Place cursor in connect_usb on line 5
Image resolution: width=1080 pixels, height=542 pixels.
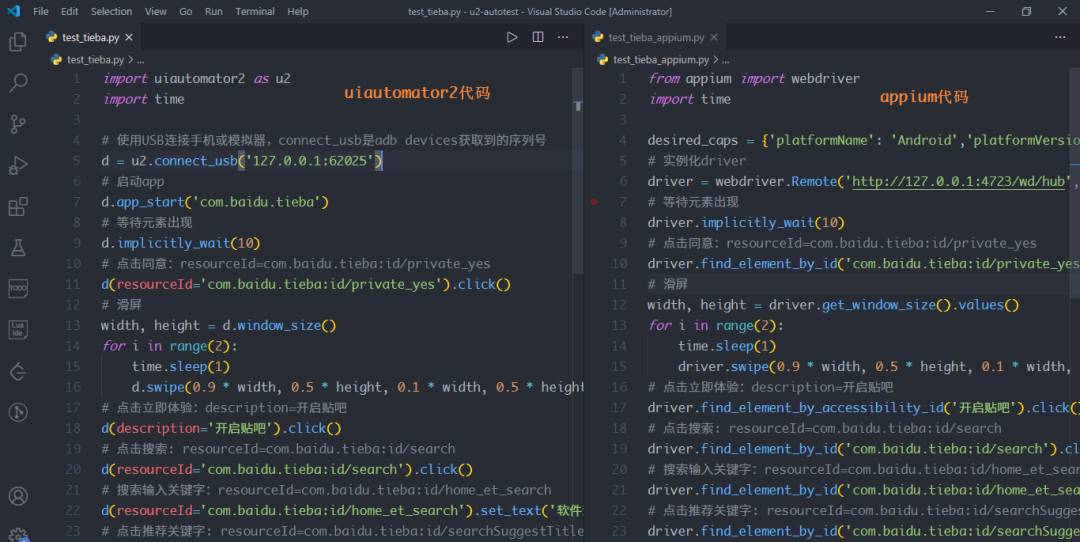(x=196, y=161)
